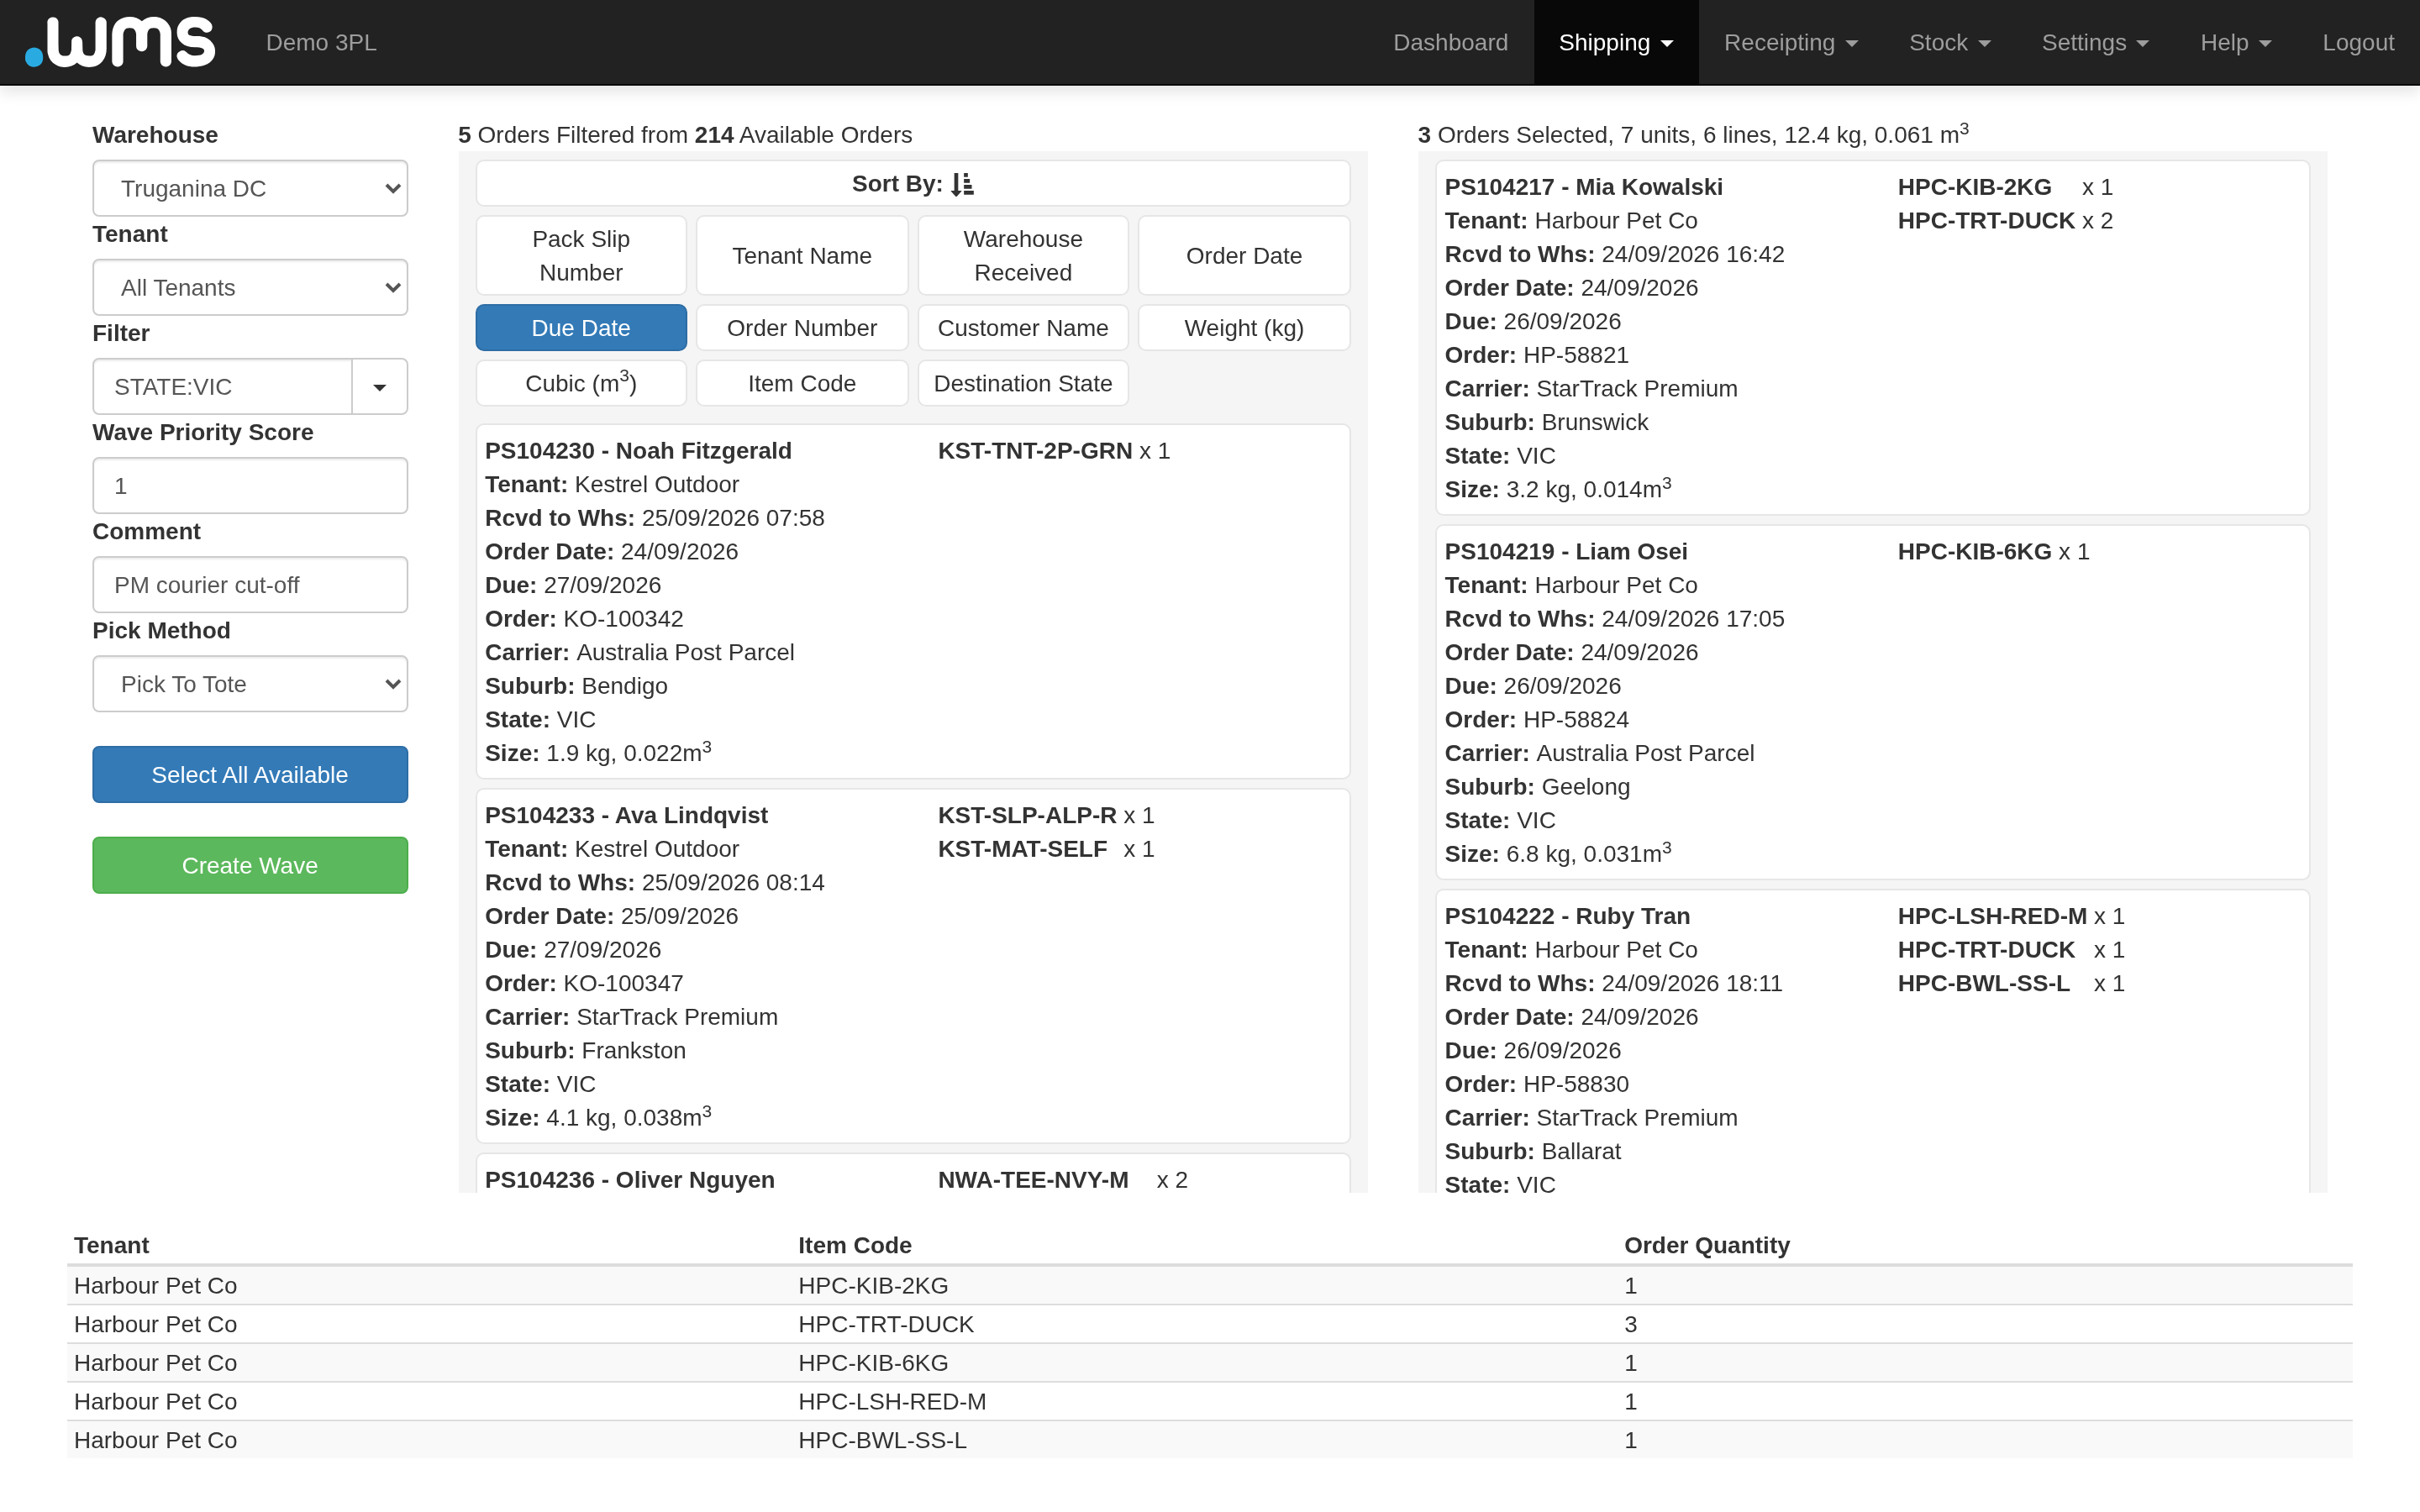The image size is (2420, 1512).
Task: Open the Help menu
Action: tap(2235, 42)
